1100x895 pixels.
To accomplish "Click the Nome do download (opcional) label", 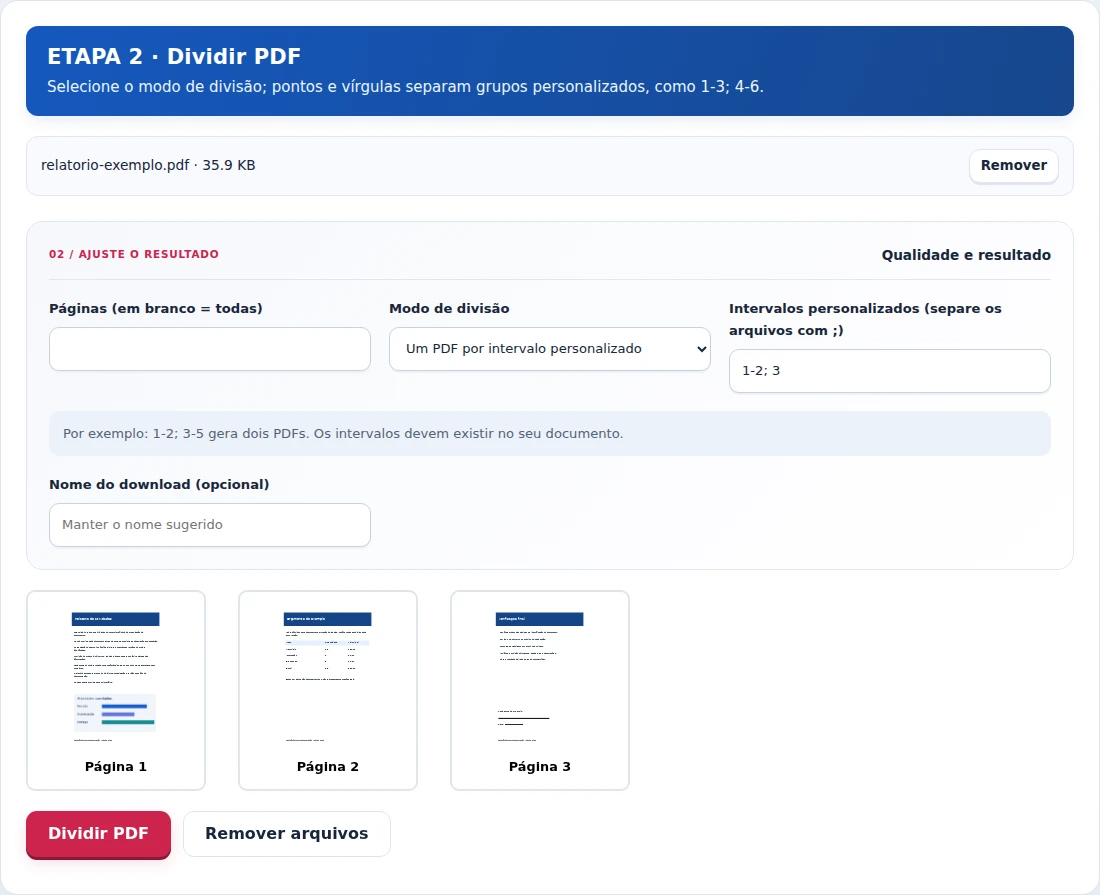I will pyautogui.click(x=159, y=485).
